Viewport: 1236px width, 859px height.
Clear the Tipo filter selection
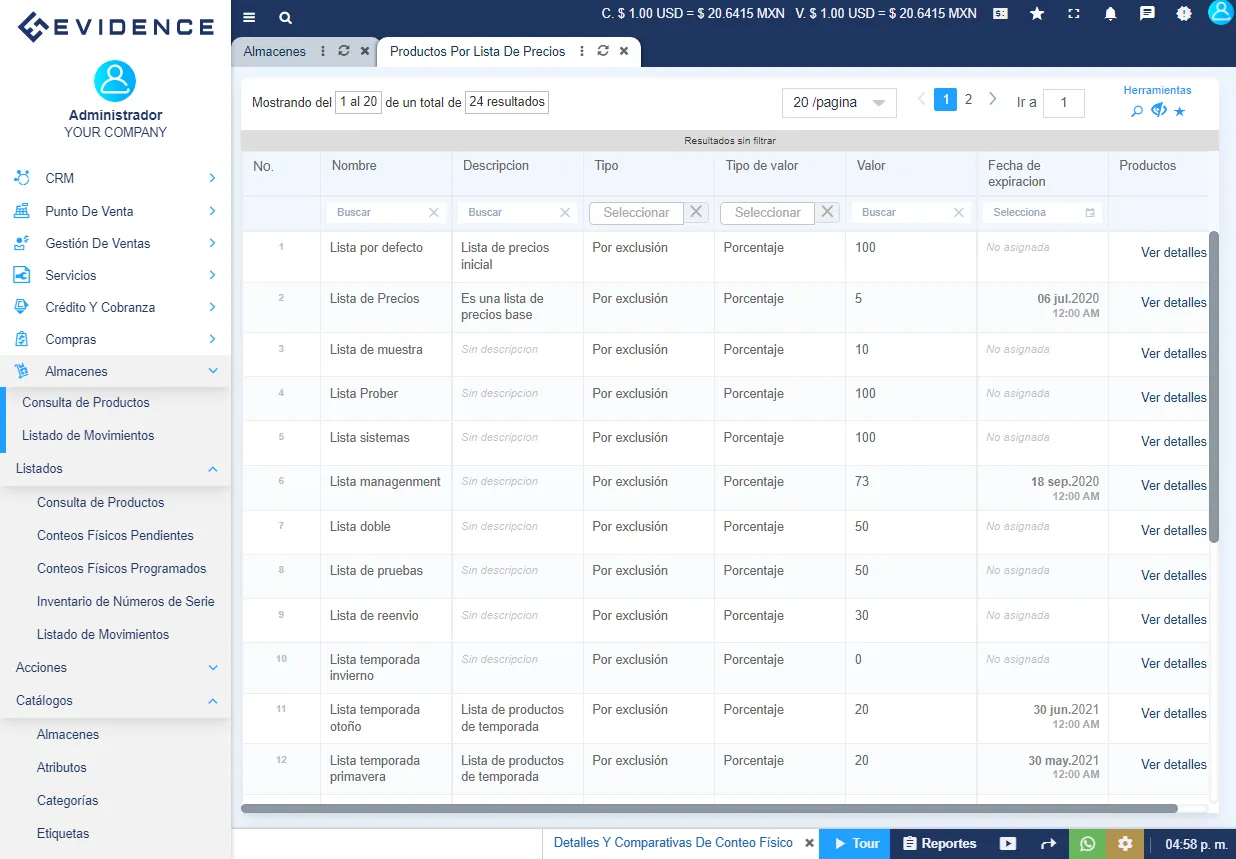click(x=697, y=212)
